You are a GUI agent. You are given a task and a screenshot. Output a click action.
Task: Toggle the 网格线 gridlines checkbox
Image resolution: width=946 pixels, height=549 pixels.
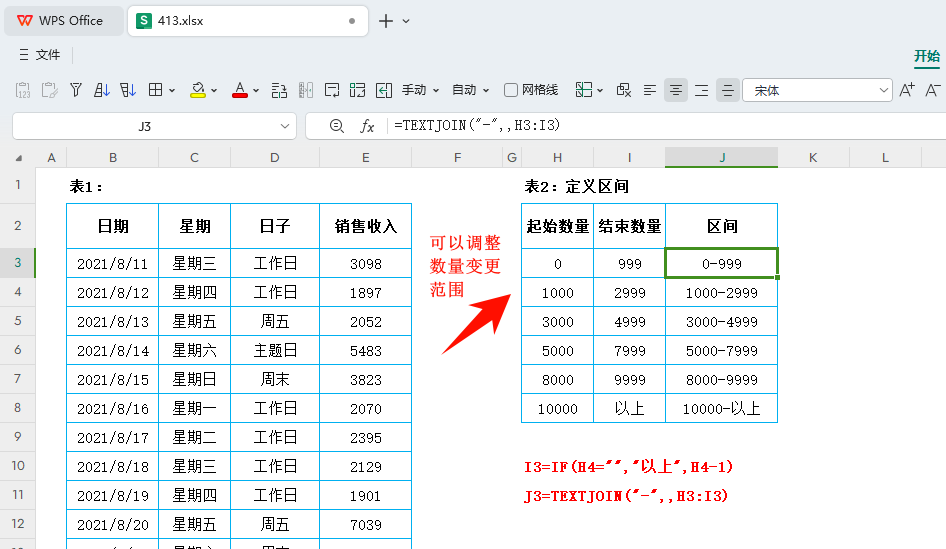[510, 90]
